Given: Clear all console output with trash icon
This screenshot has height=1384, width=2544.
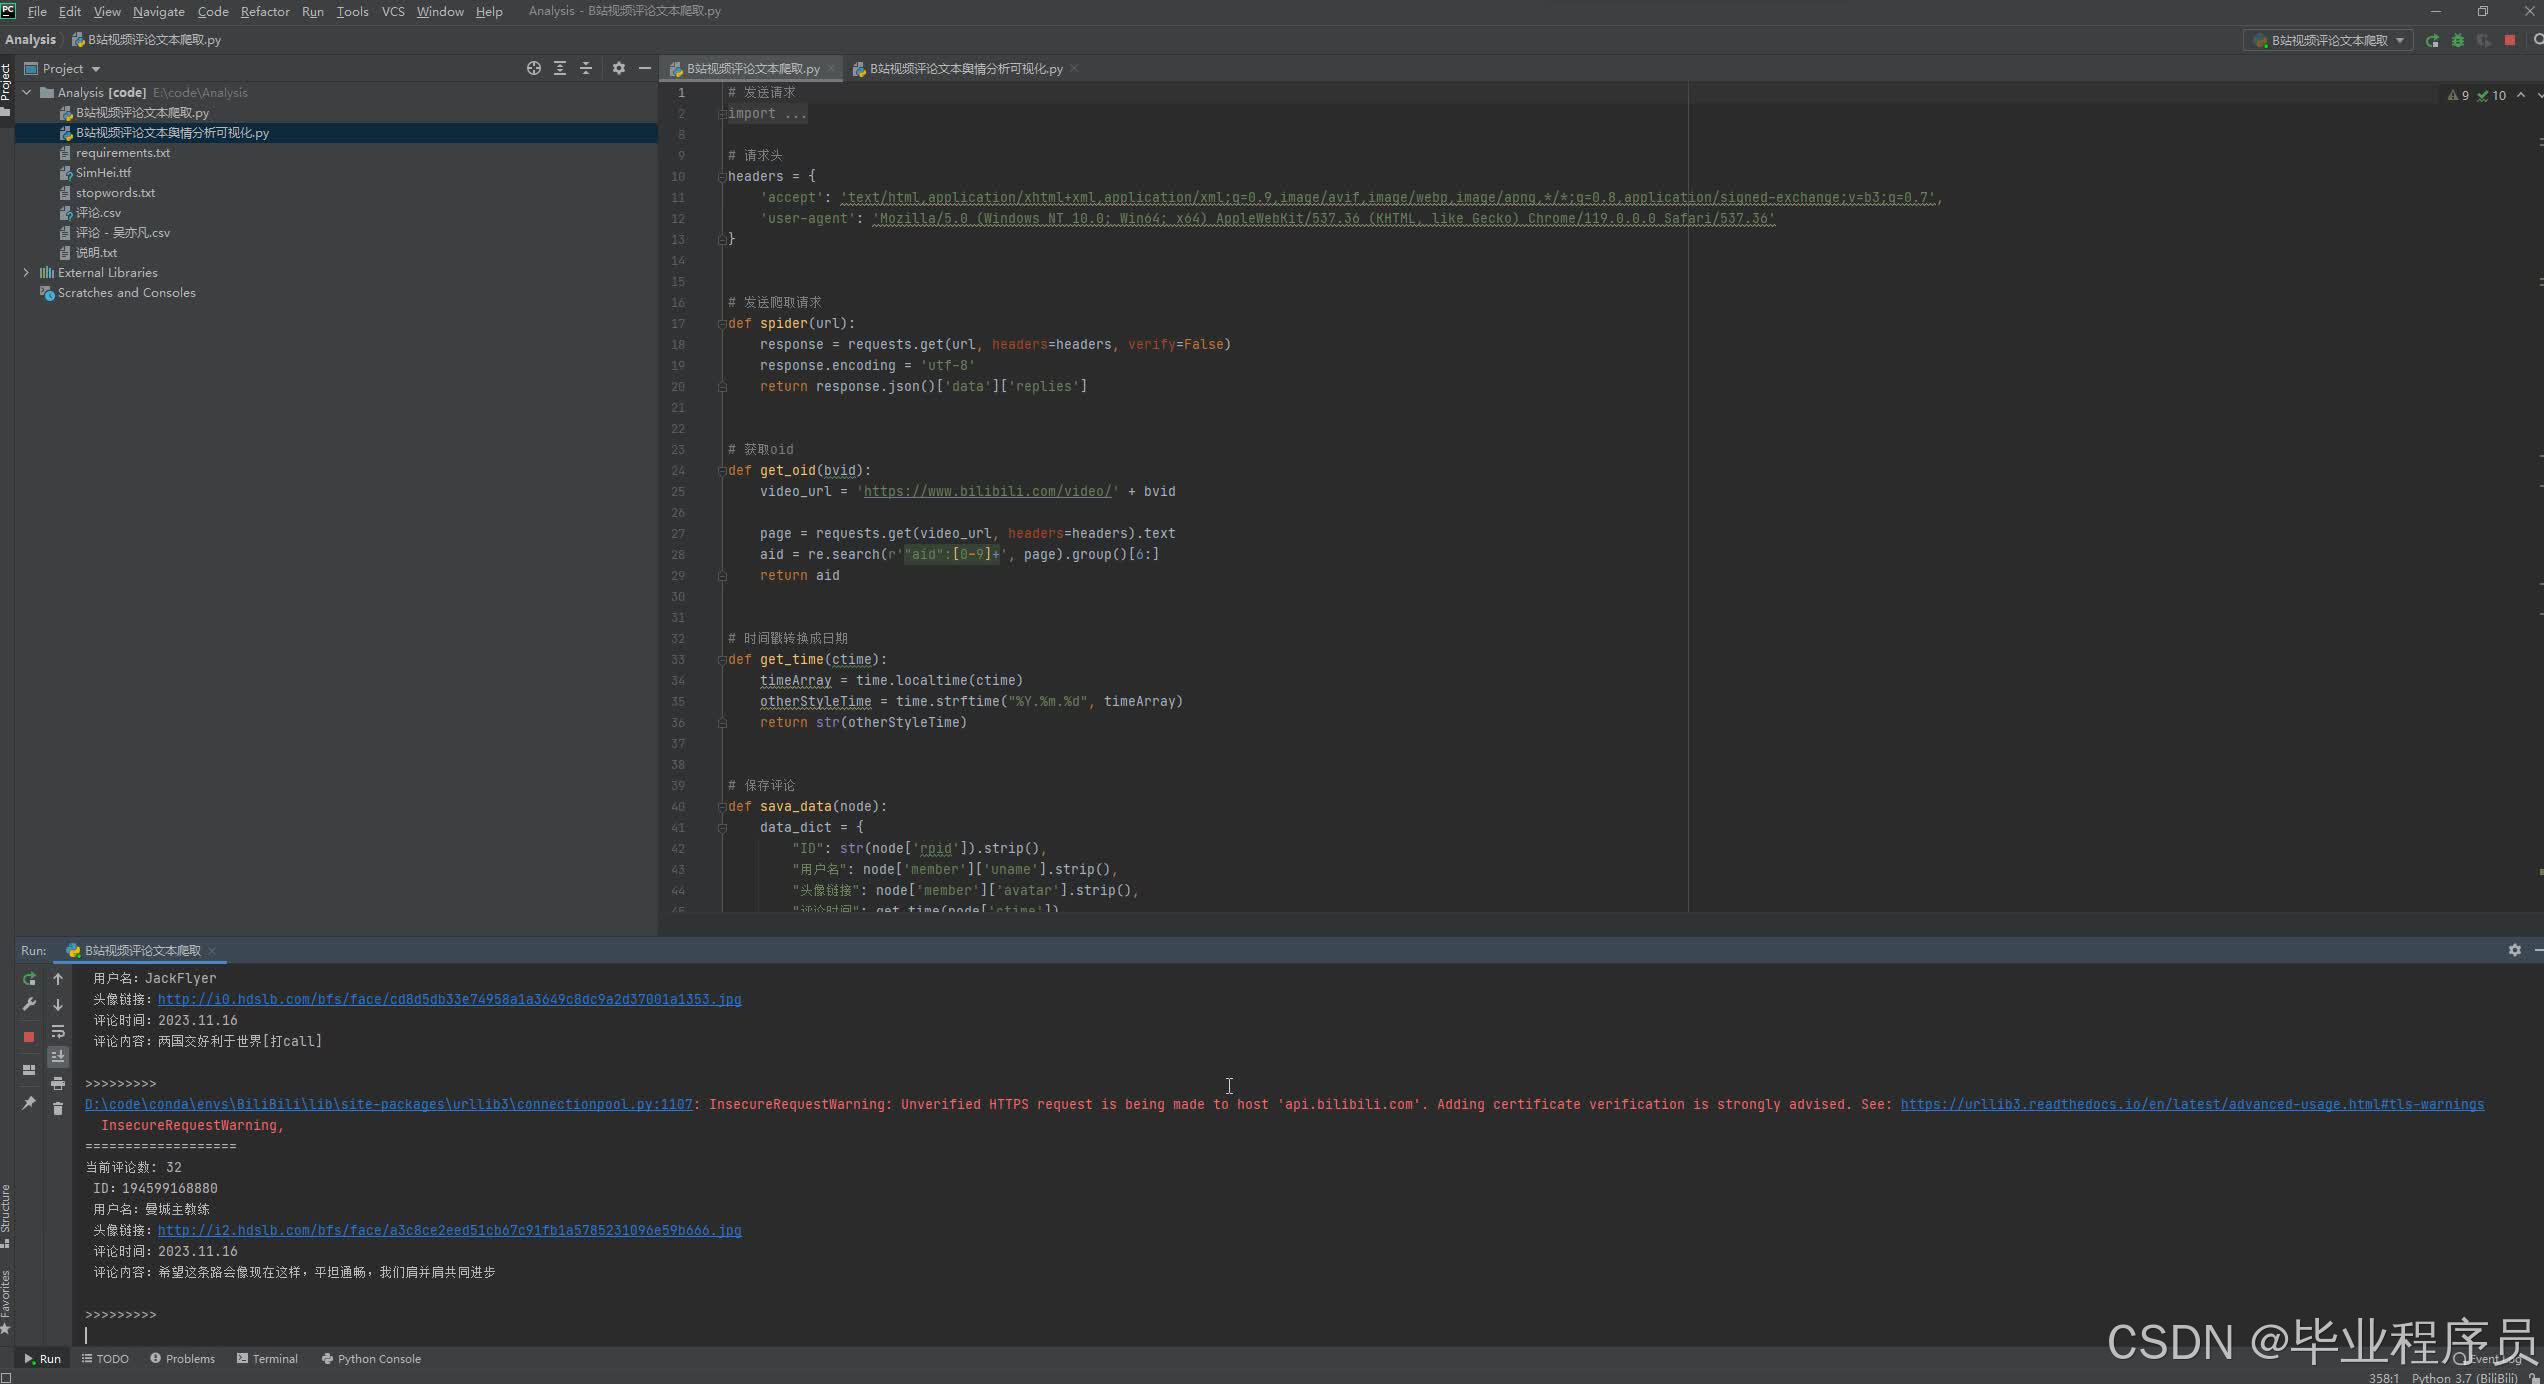Looking at the screenshot, I should pyautogui.click(x=58, y=1109).
